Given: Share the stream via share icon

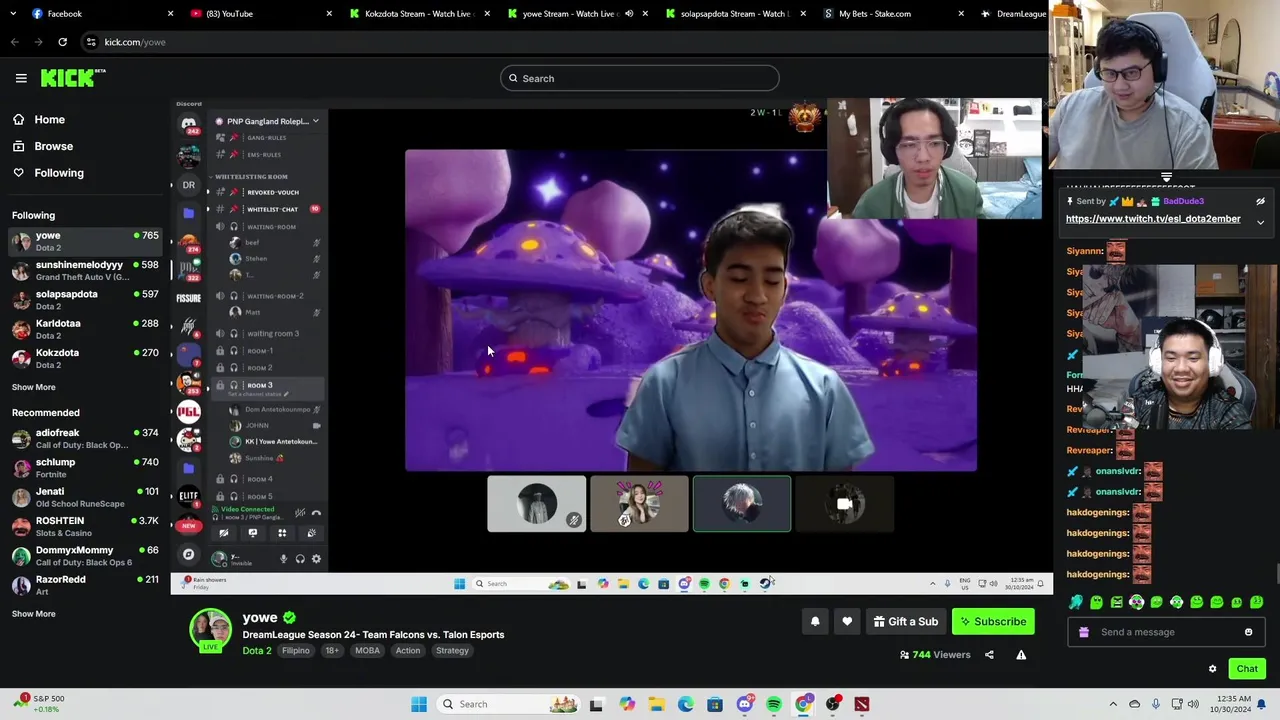Looking at the screenshot, I should (989, 655).
